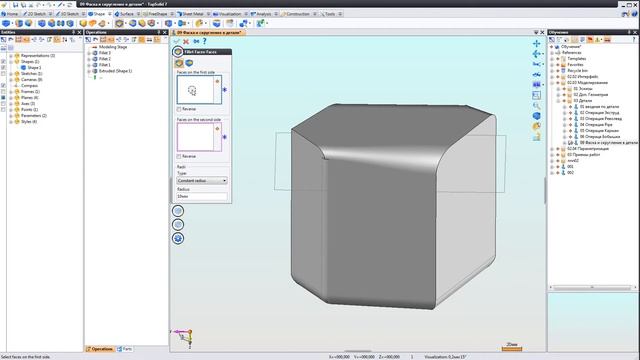Click the glasses preview icon

coord(196,41)
